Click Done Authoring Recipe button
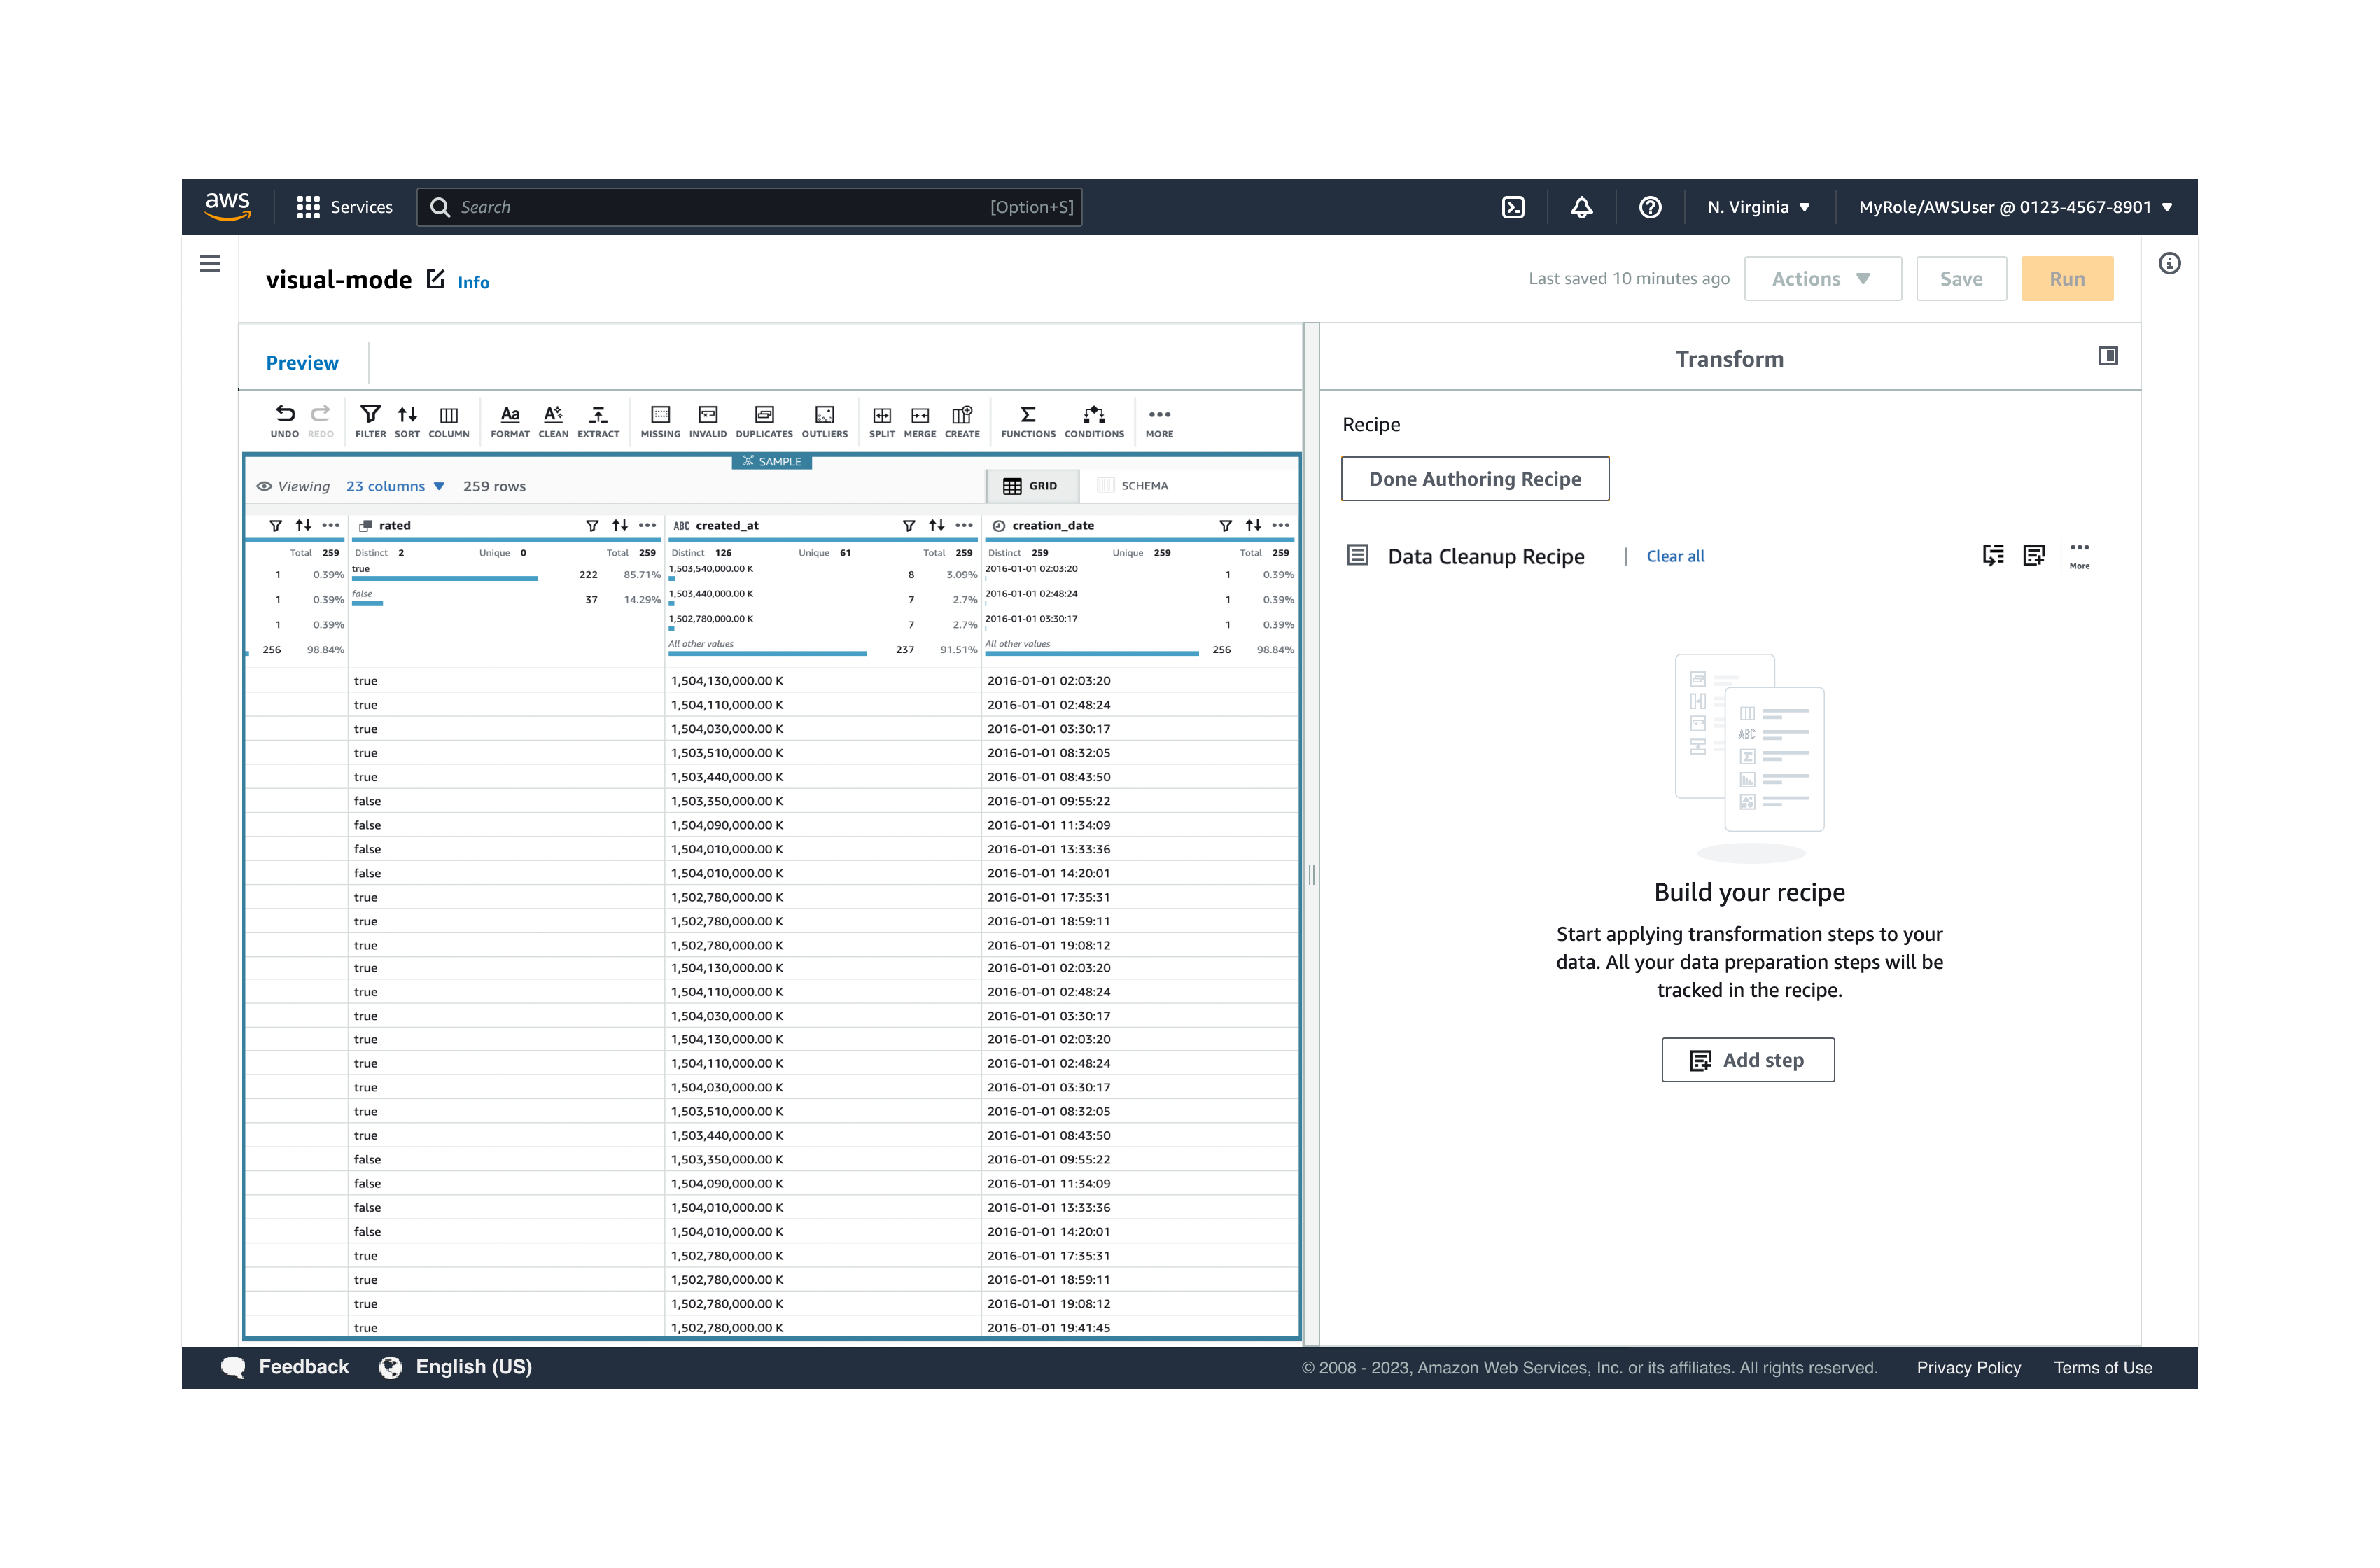 click(x=1474, y=479)
